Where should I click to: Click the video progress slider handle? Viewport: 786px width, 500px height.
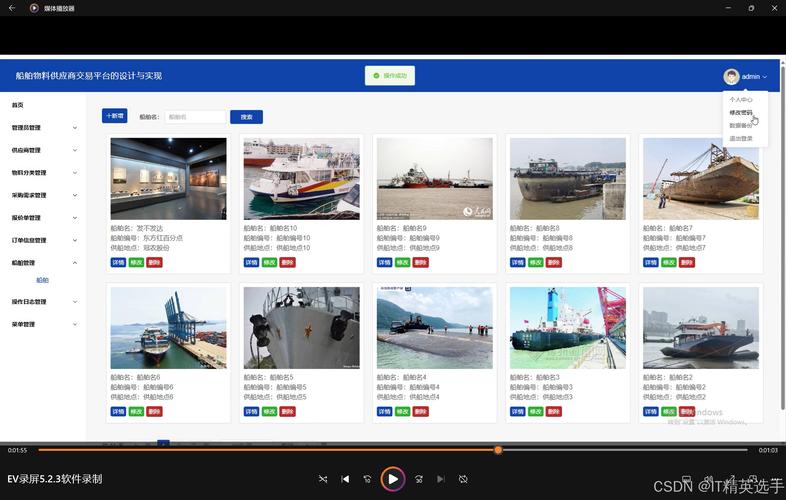click(498, 450)
